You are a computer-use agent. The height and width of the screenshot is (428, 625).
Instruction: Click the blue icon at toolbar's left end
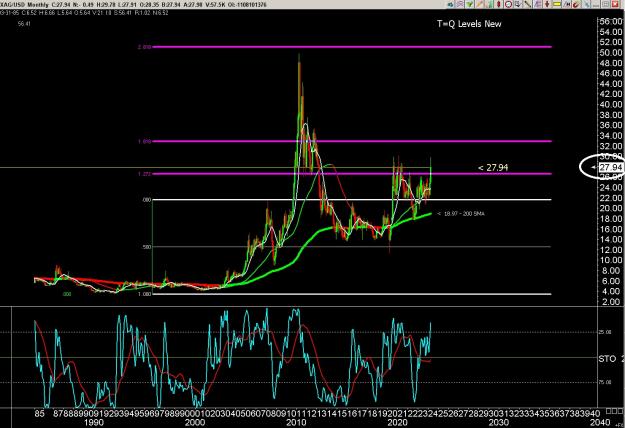click(x=450, y=4)
